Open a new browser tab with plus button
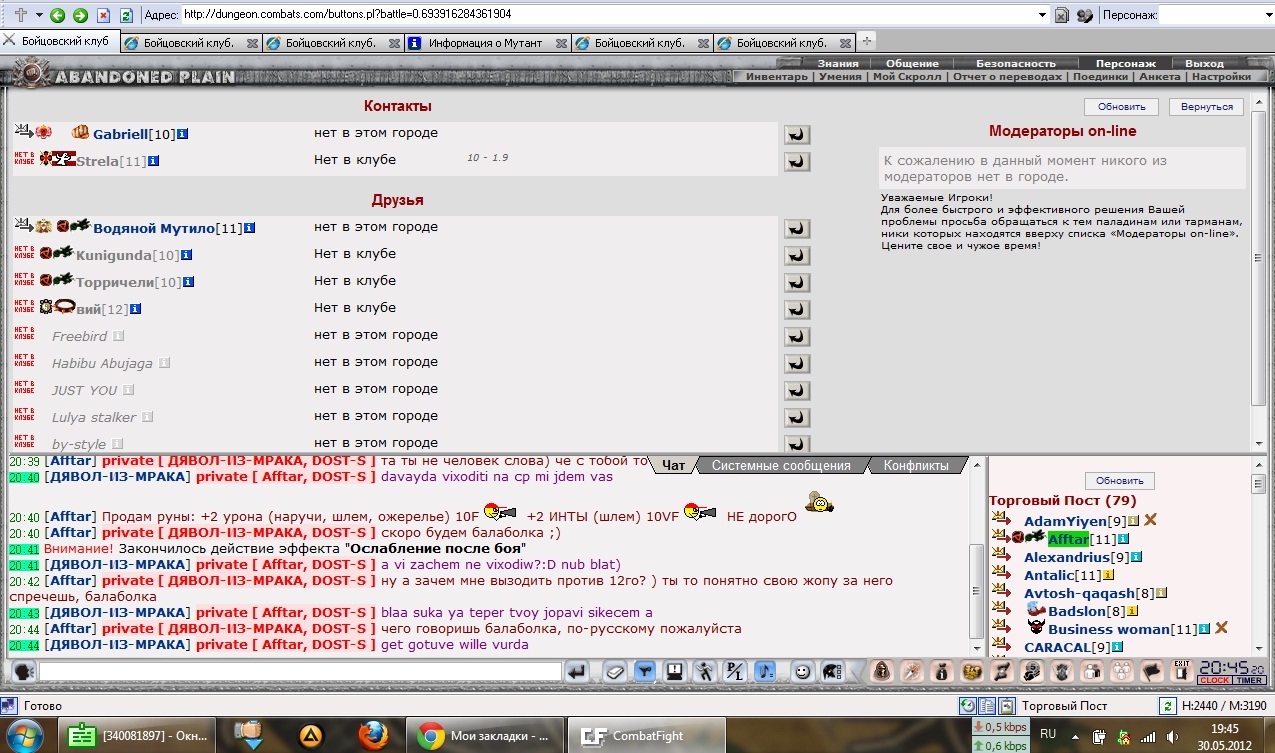The width and height of the screenshot is (1275, 753). pos(867,42)
